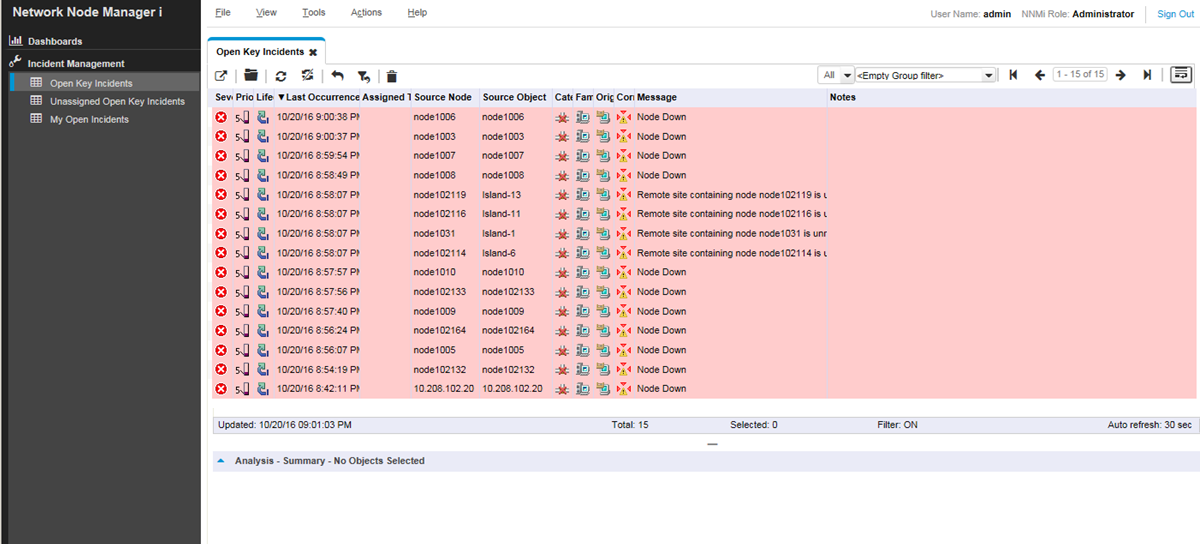The image size is (1200, 544).
Task: Open the File menu
Action: coord(223,13)
